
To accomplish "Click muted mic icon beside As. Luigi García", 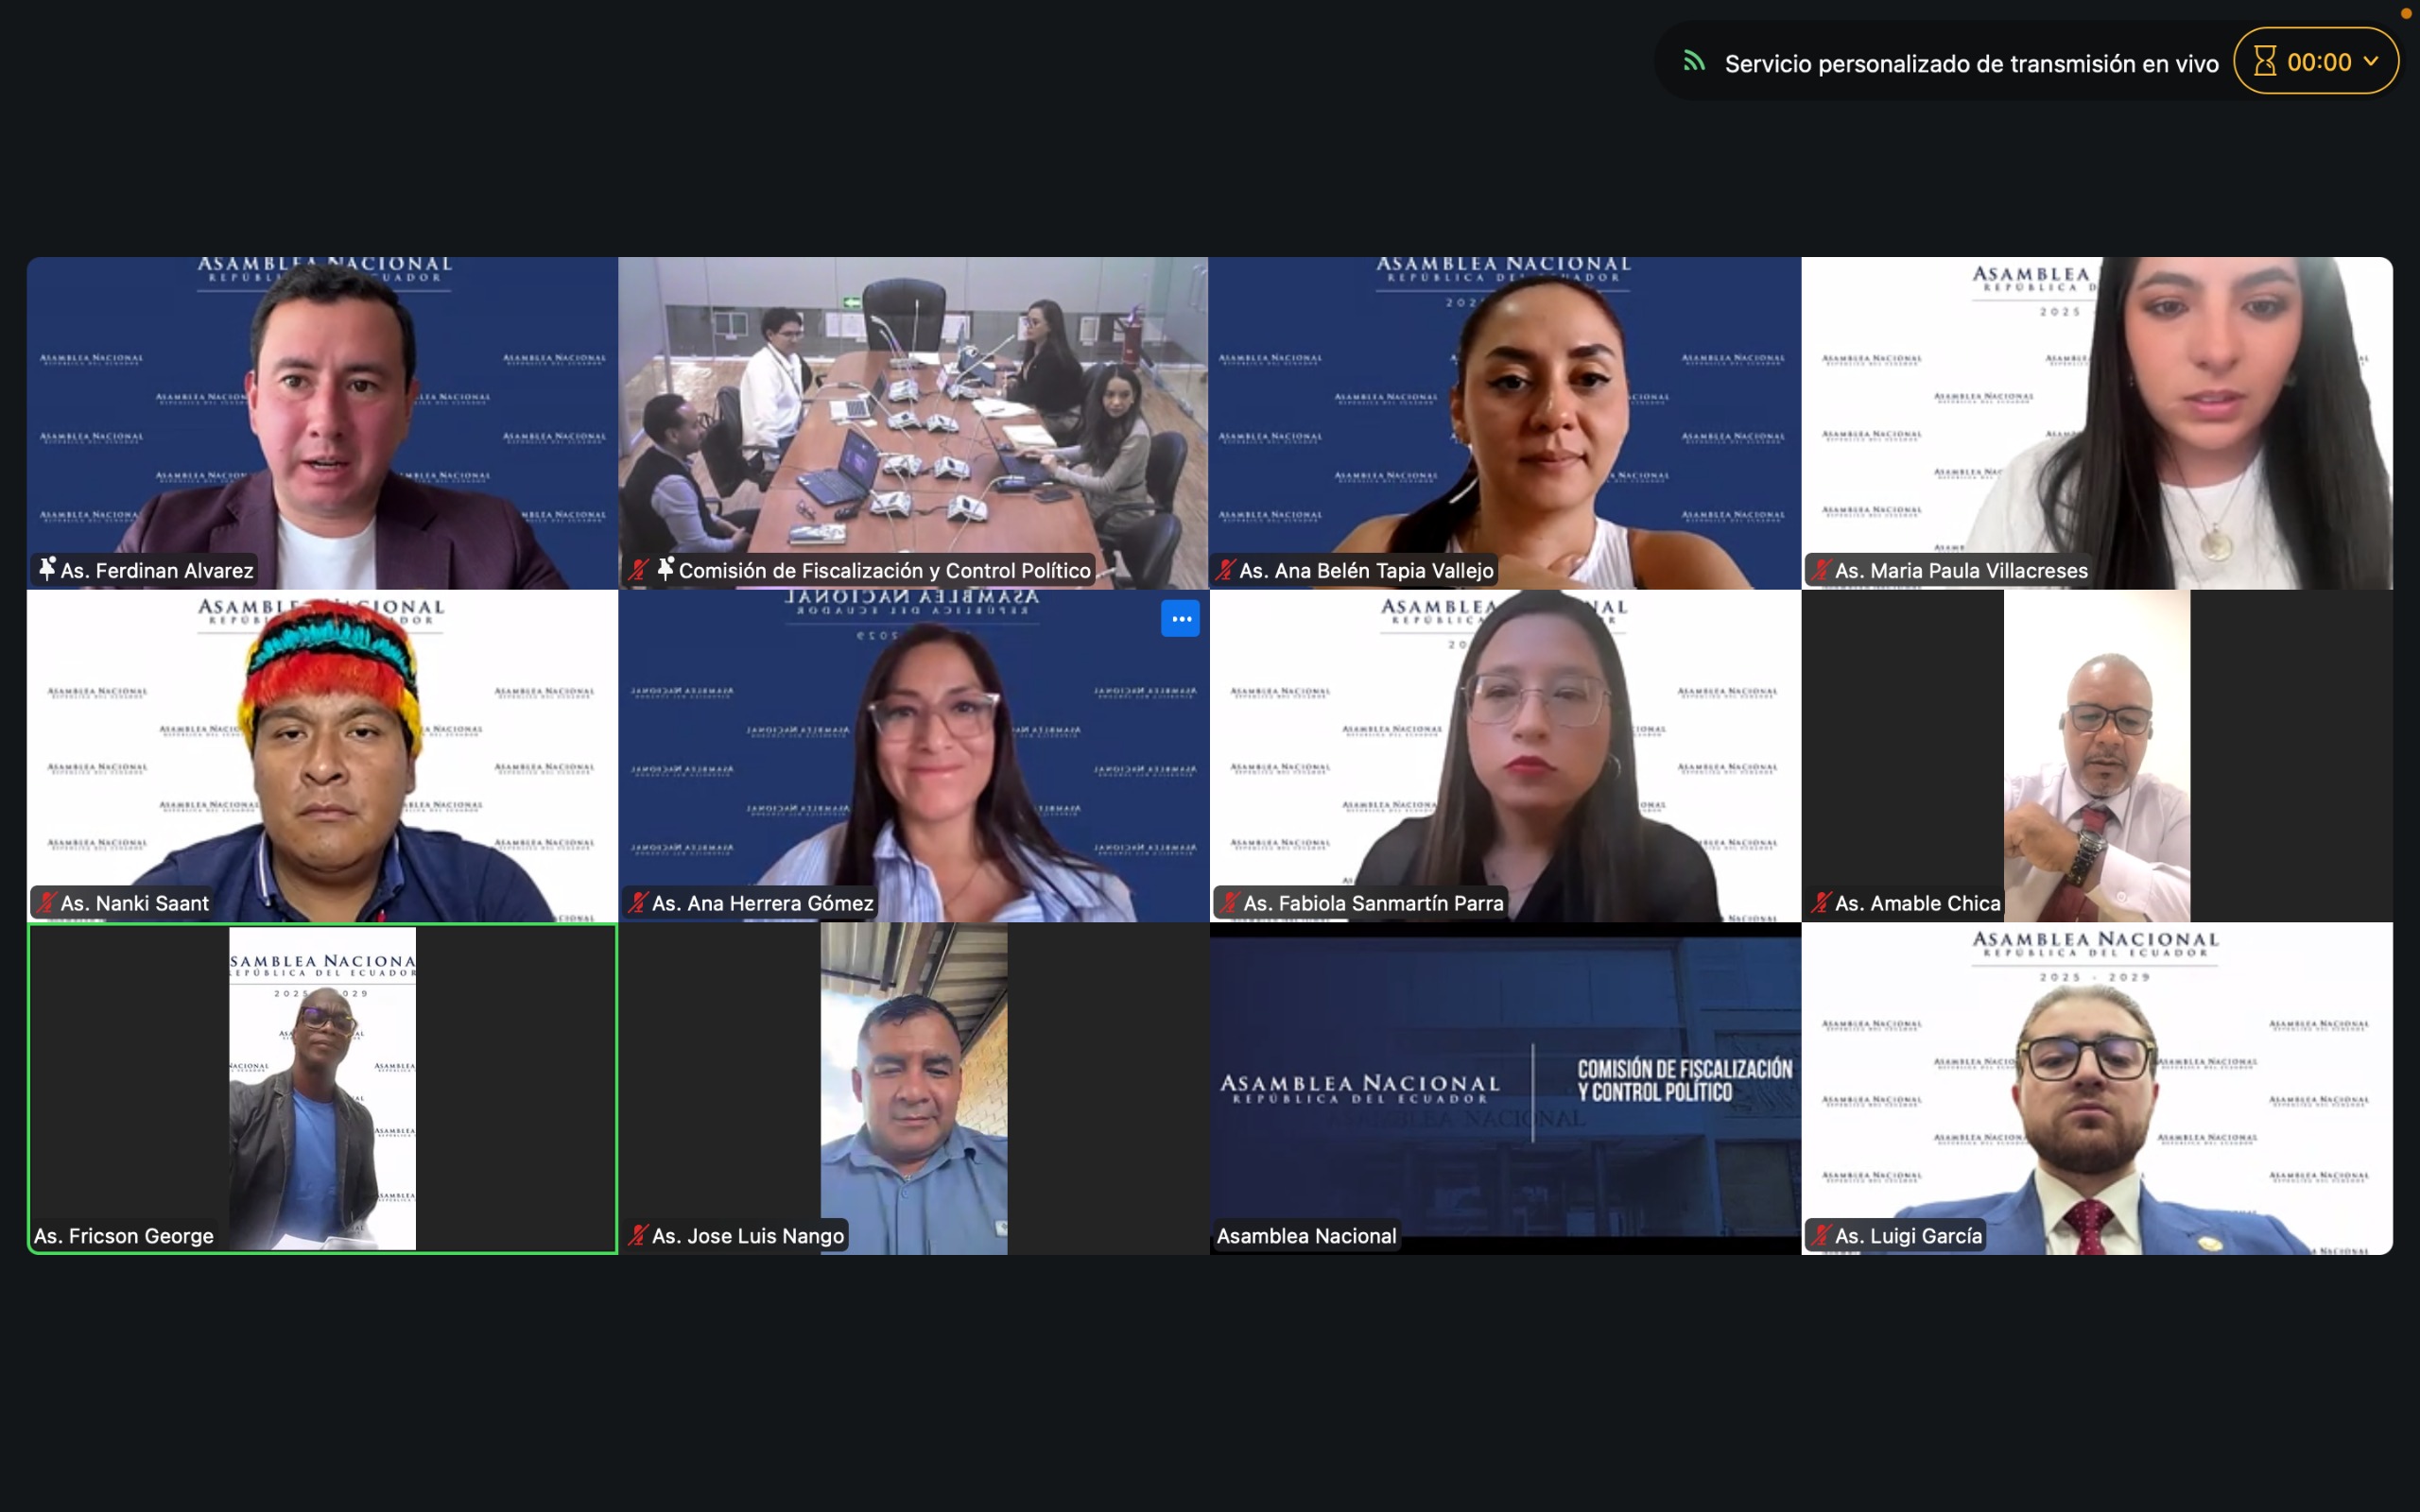I will coord(1820,1236).
